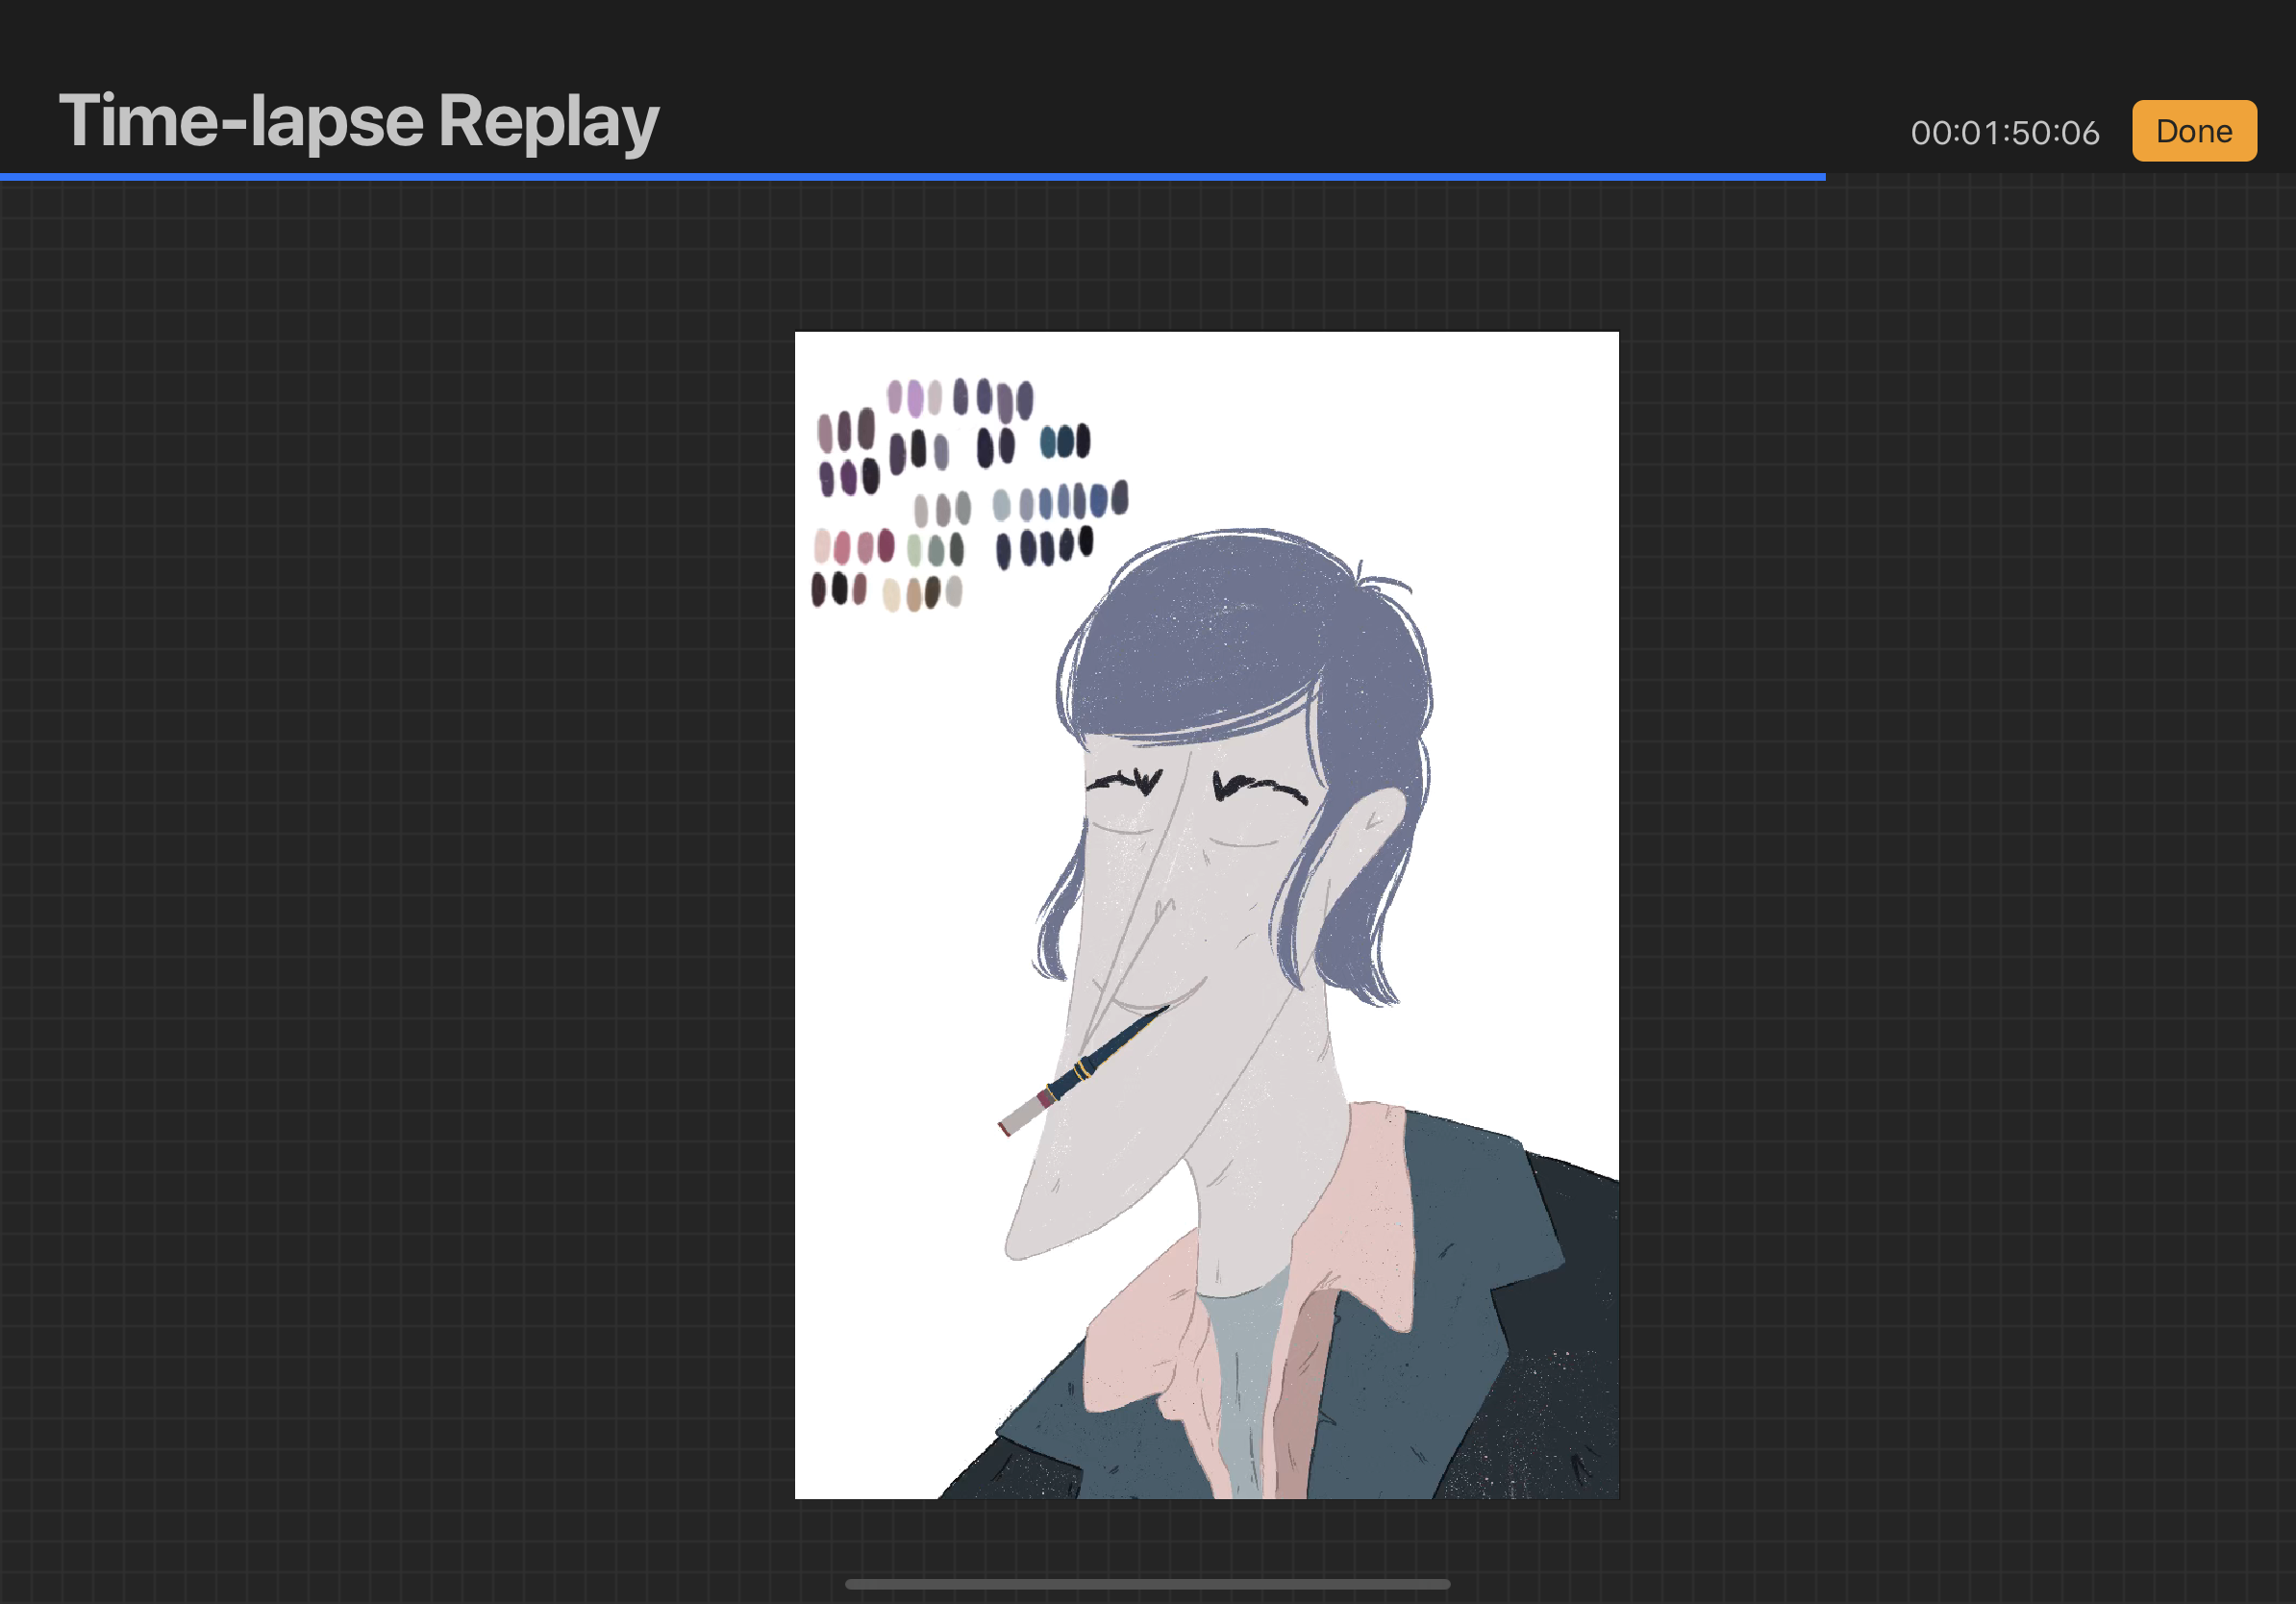Image resolution: width=2296 pixels, height=1604 pixels.
Task: Click the time-lapse replay progress bar
Action: [1148, 177]
